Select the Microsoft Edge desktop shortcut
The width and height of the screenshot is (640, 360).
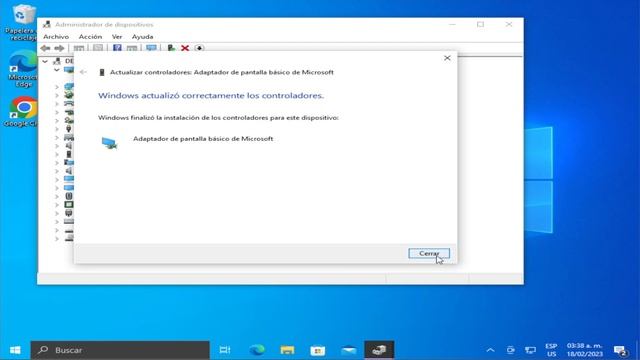pyautogui.click(x=23, y=69)
